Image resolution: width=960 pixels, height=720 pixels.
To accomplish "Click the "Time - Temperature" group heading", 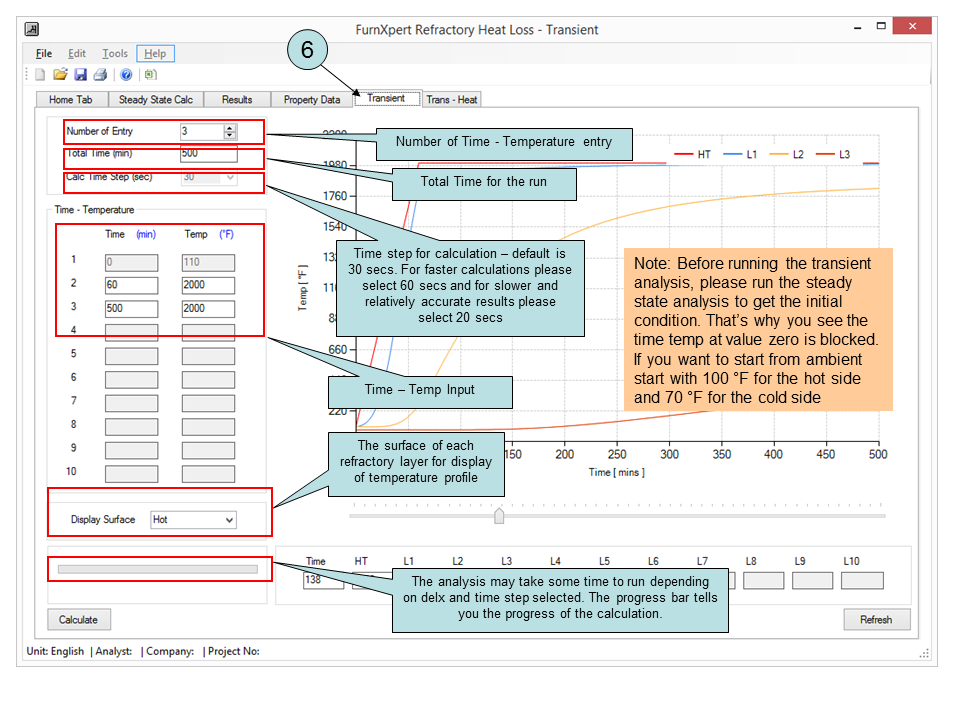I will click(x=94, y=210).
